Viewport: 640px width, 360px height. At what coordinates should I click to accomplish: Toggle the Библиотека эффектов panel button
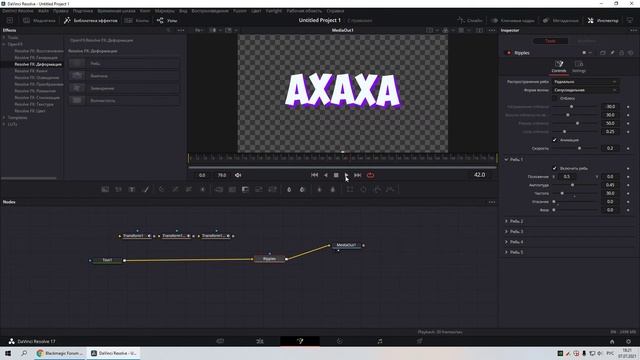coord(91,20)
